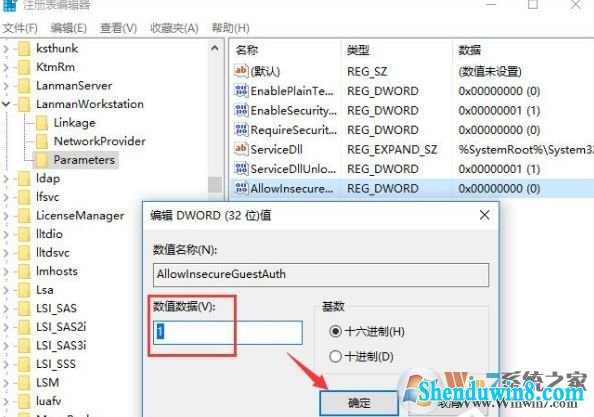Screen dimensions: 594x417
Task: Select the 十六进制(H) hexadecimal radio button
Action: click(335, 332)
